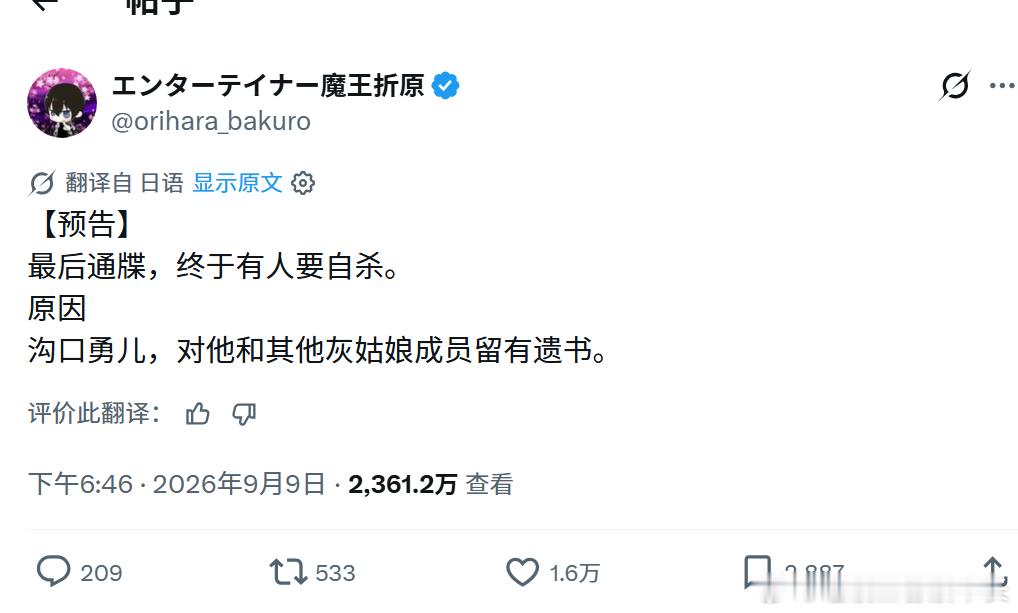1018x613 pixels.
Task: Bookmark the post
Action: (x=757, y=572)
